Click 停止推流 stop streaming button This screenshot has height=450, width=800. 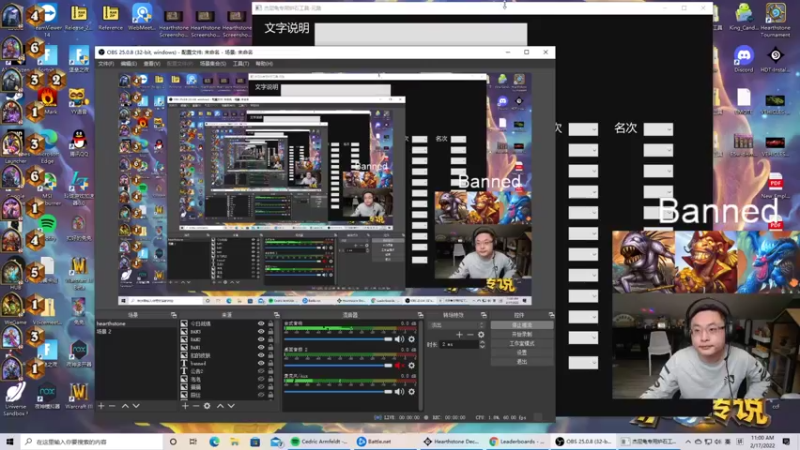tap(521, 325)
